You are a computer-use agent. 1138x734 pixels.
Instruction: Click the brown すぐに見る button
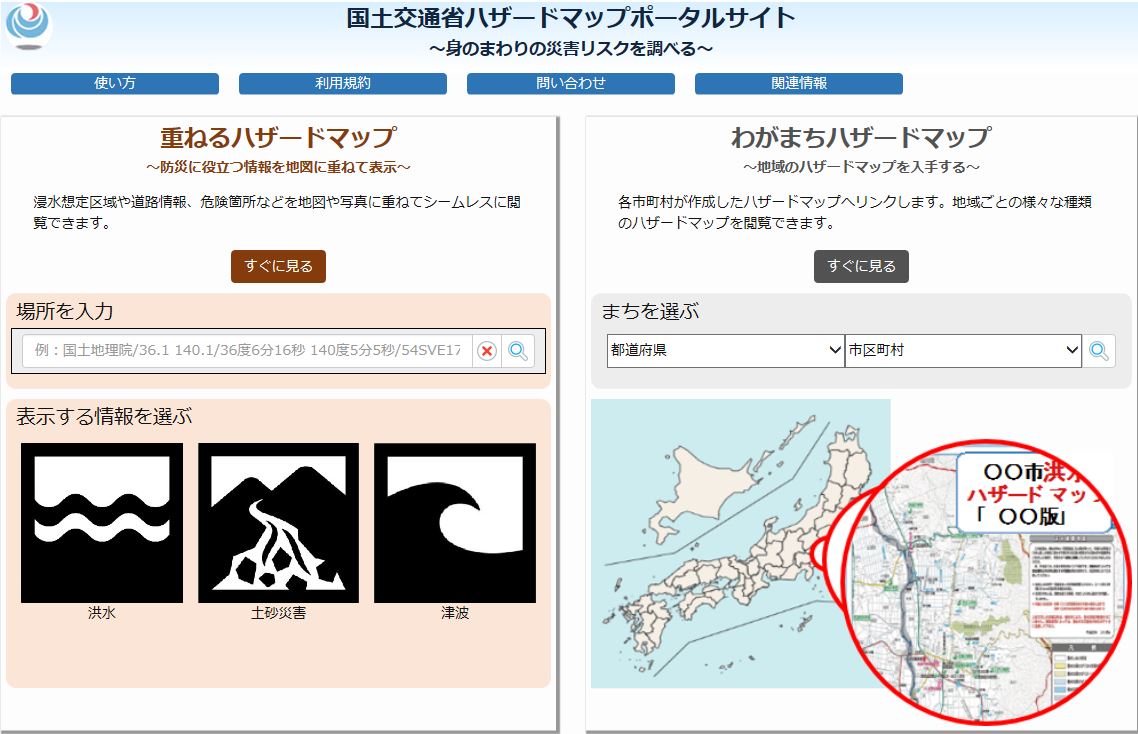[x=278, y=266]
